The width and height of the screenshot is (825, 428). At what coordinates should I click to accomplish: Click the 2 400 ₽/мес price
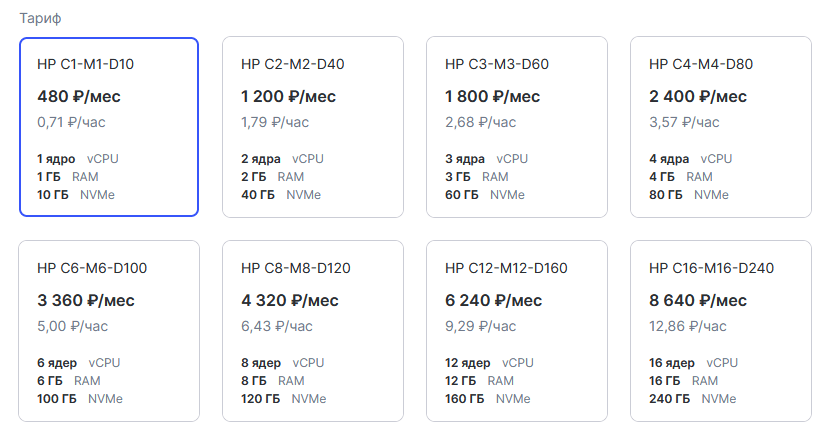tap(698, 97)
